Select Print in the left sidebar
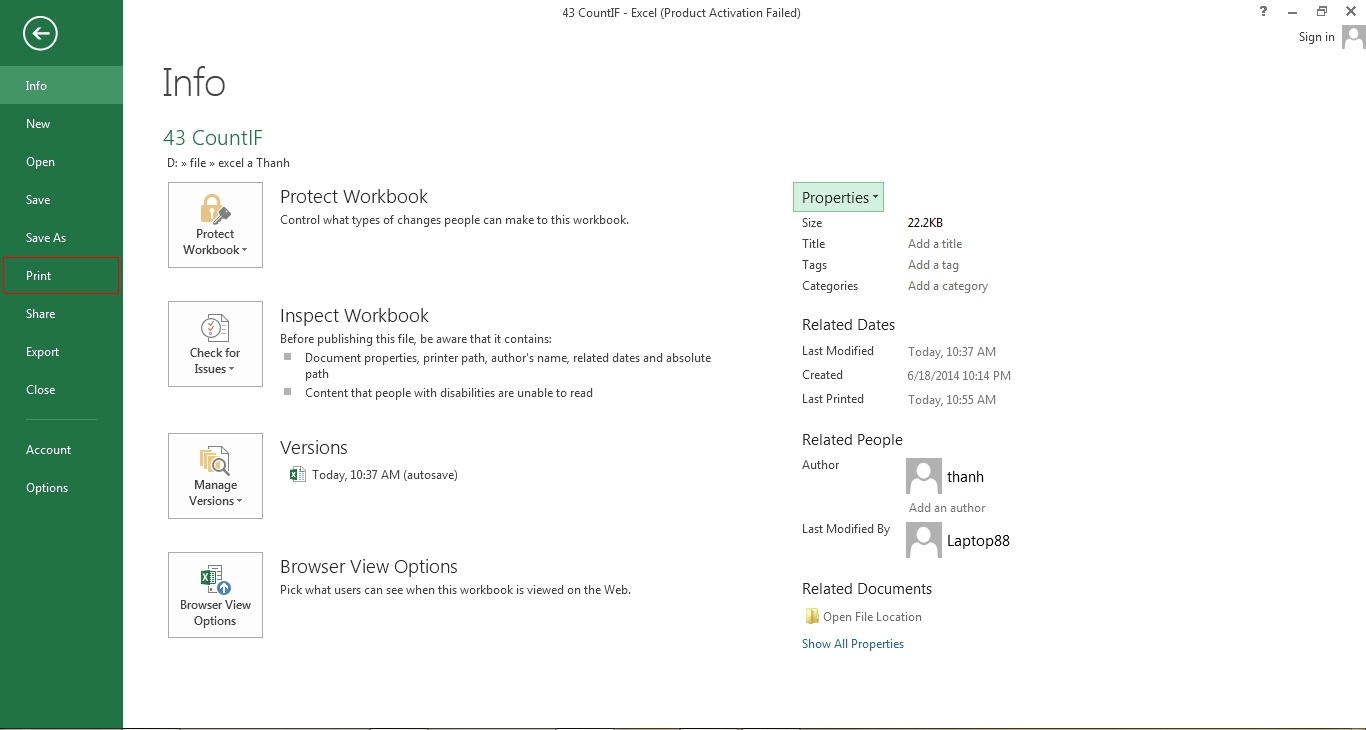The height and width of the screenshot is (730, 1366). point(39,276)
